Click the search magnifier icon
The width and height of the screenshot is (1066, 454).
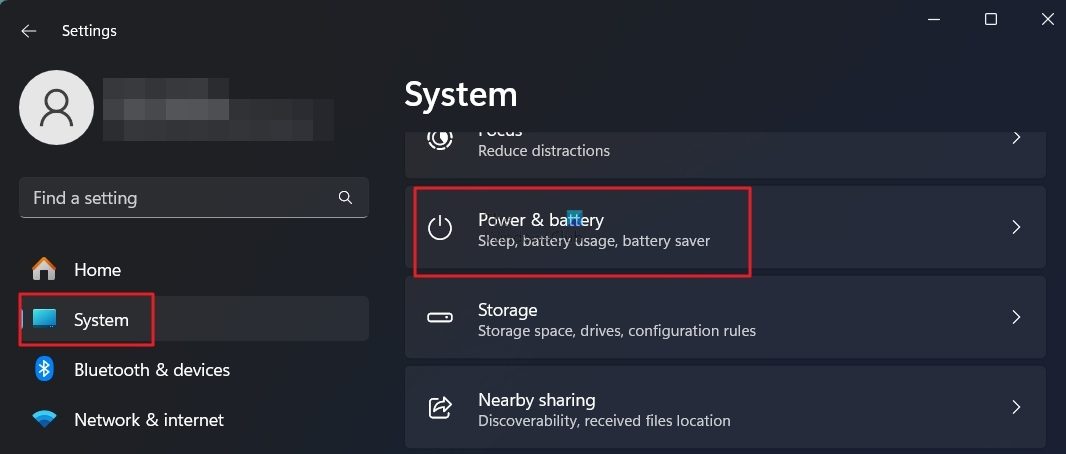(345, 197)
